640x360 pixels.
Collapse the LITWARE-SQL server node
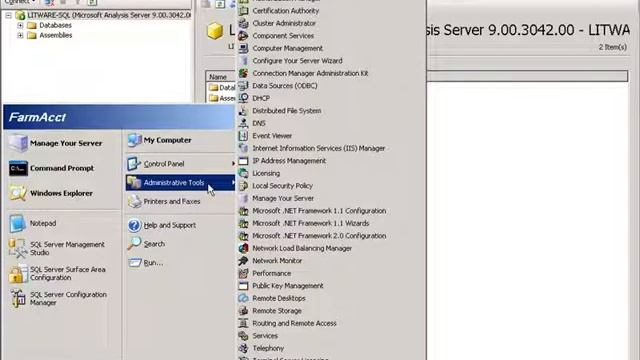(8, 16)
